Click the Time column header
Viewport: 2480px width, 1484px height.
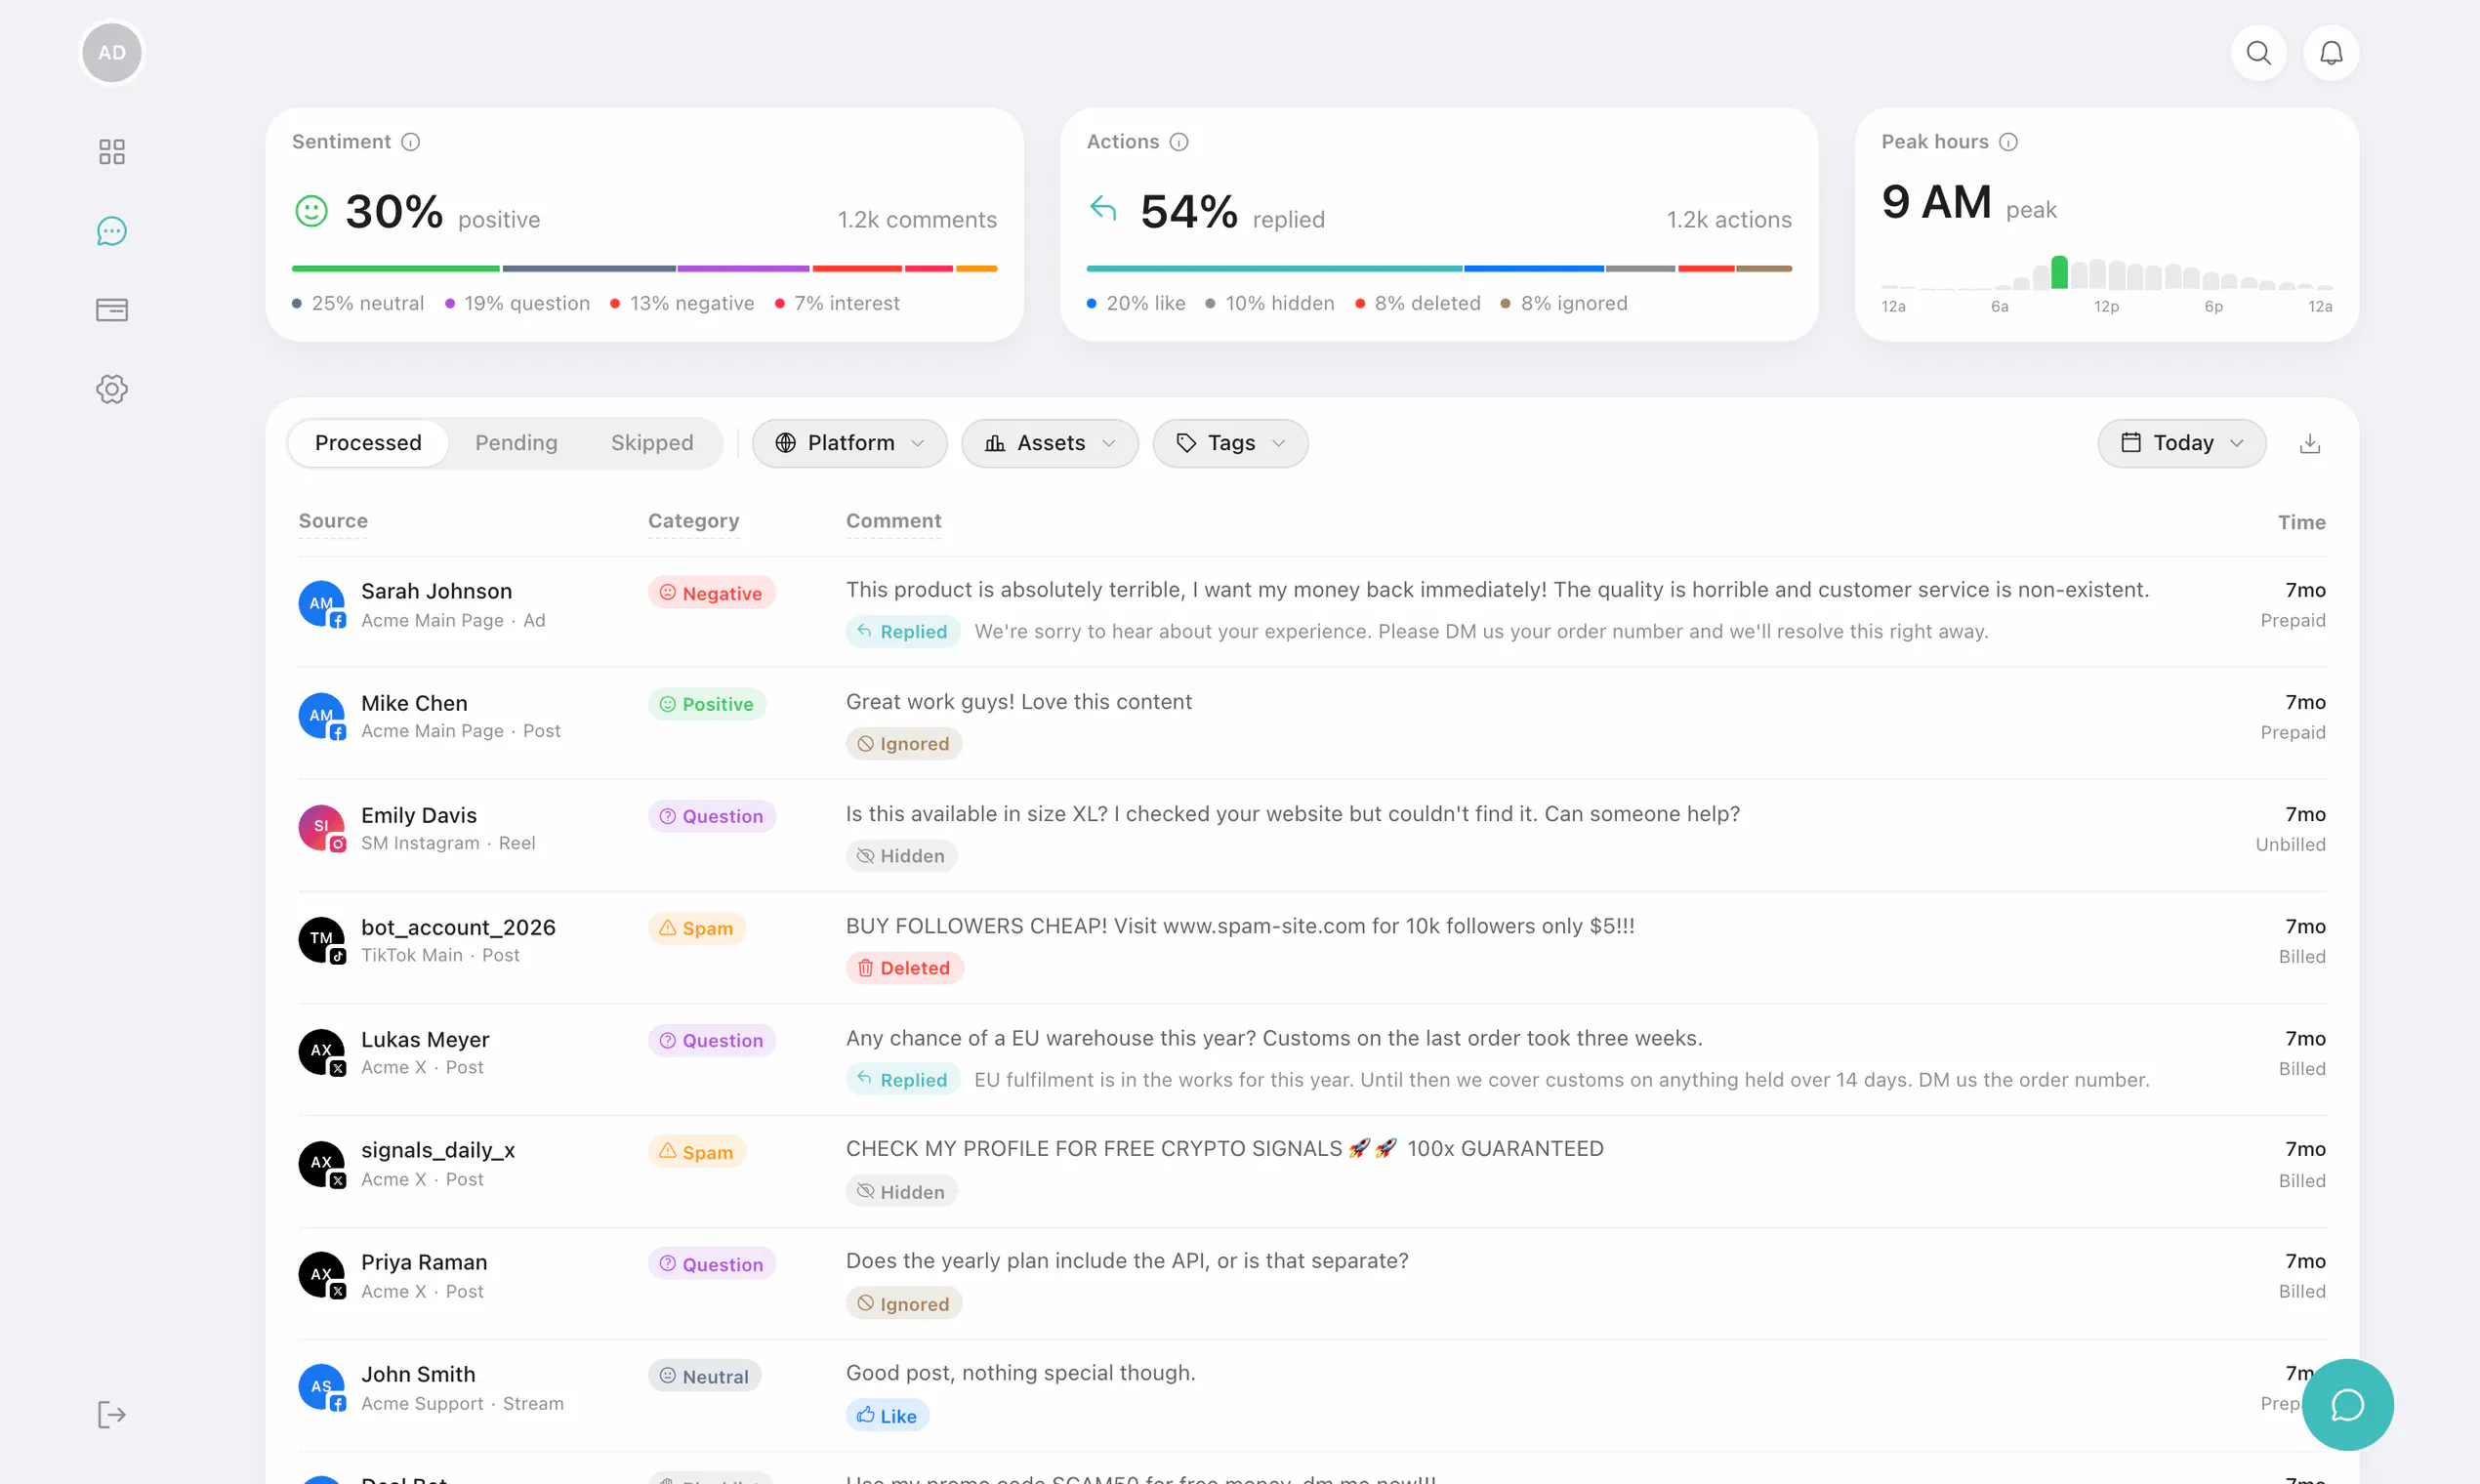[2302, 522]
